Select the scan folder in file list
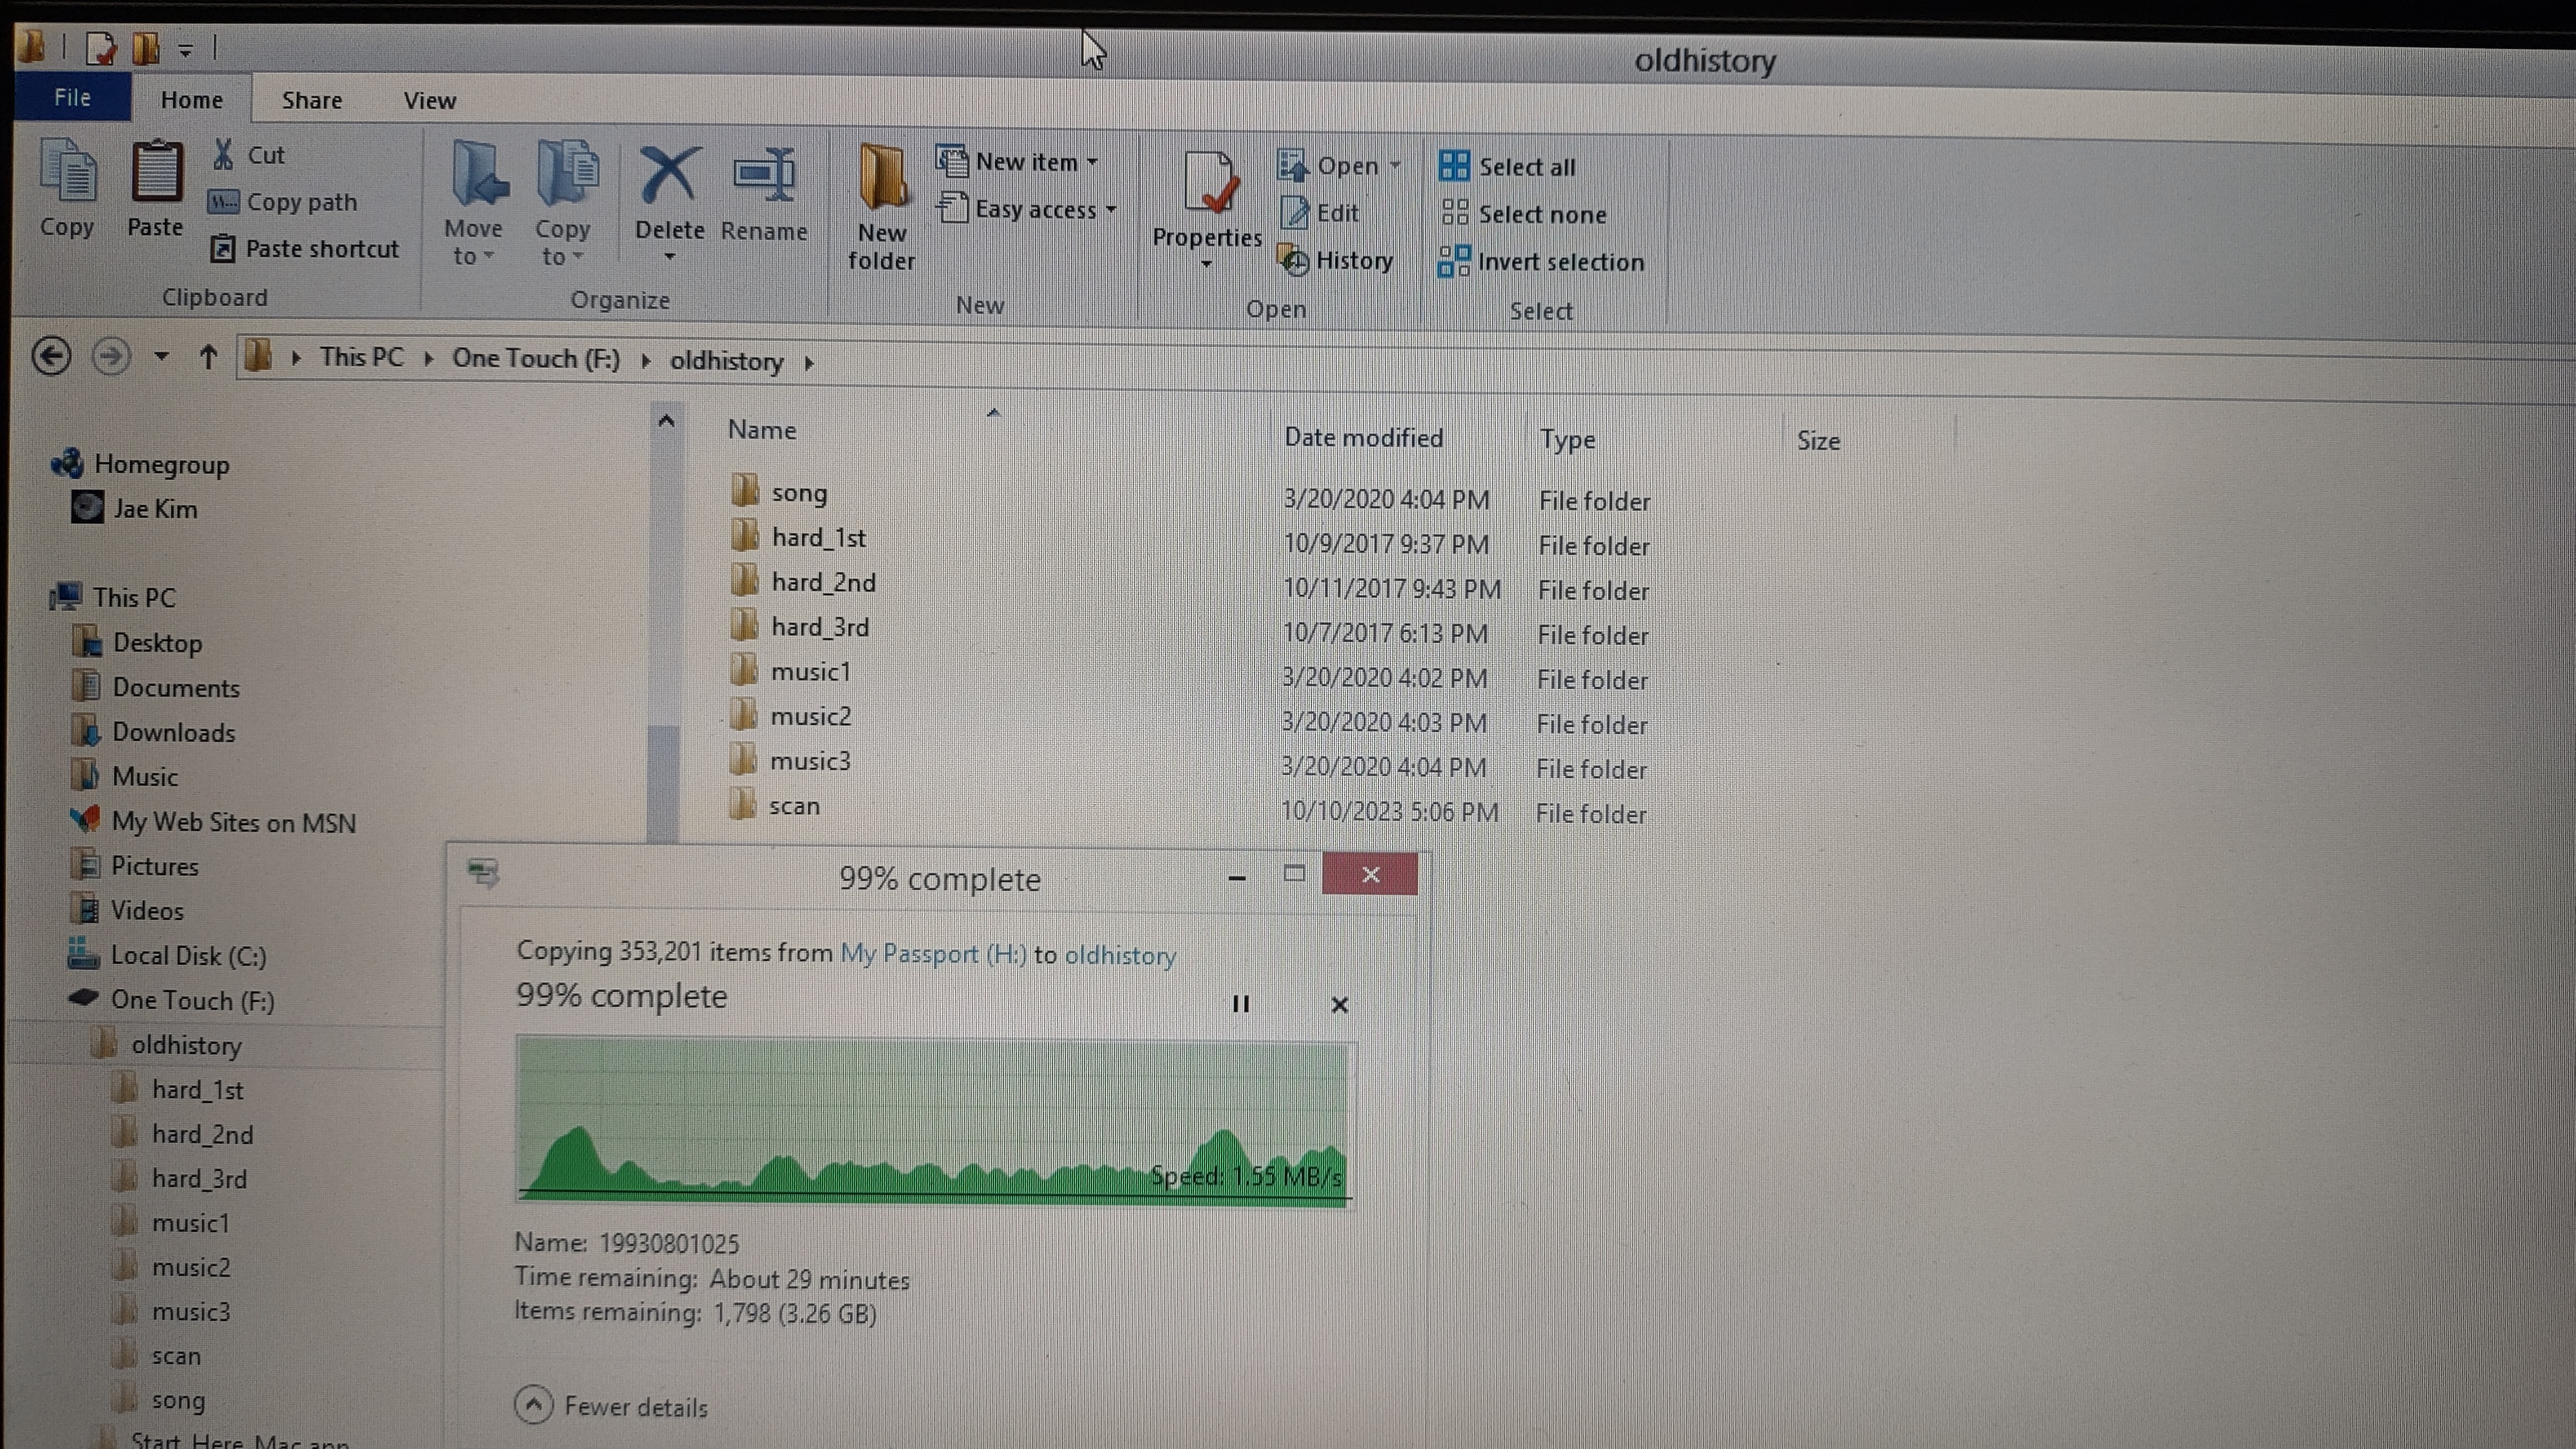The height and width of the screenshot is (1449, 2576). [775, 805]
